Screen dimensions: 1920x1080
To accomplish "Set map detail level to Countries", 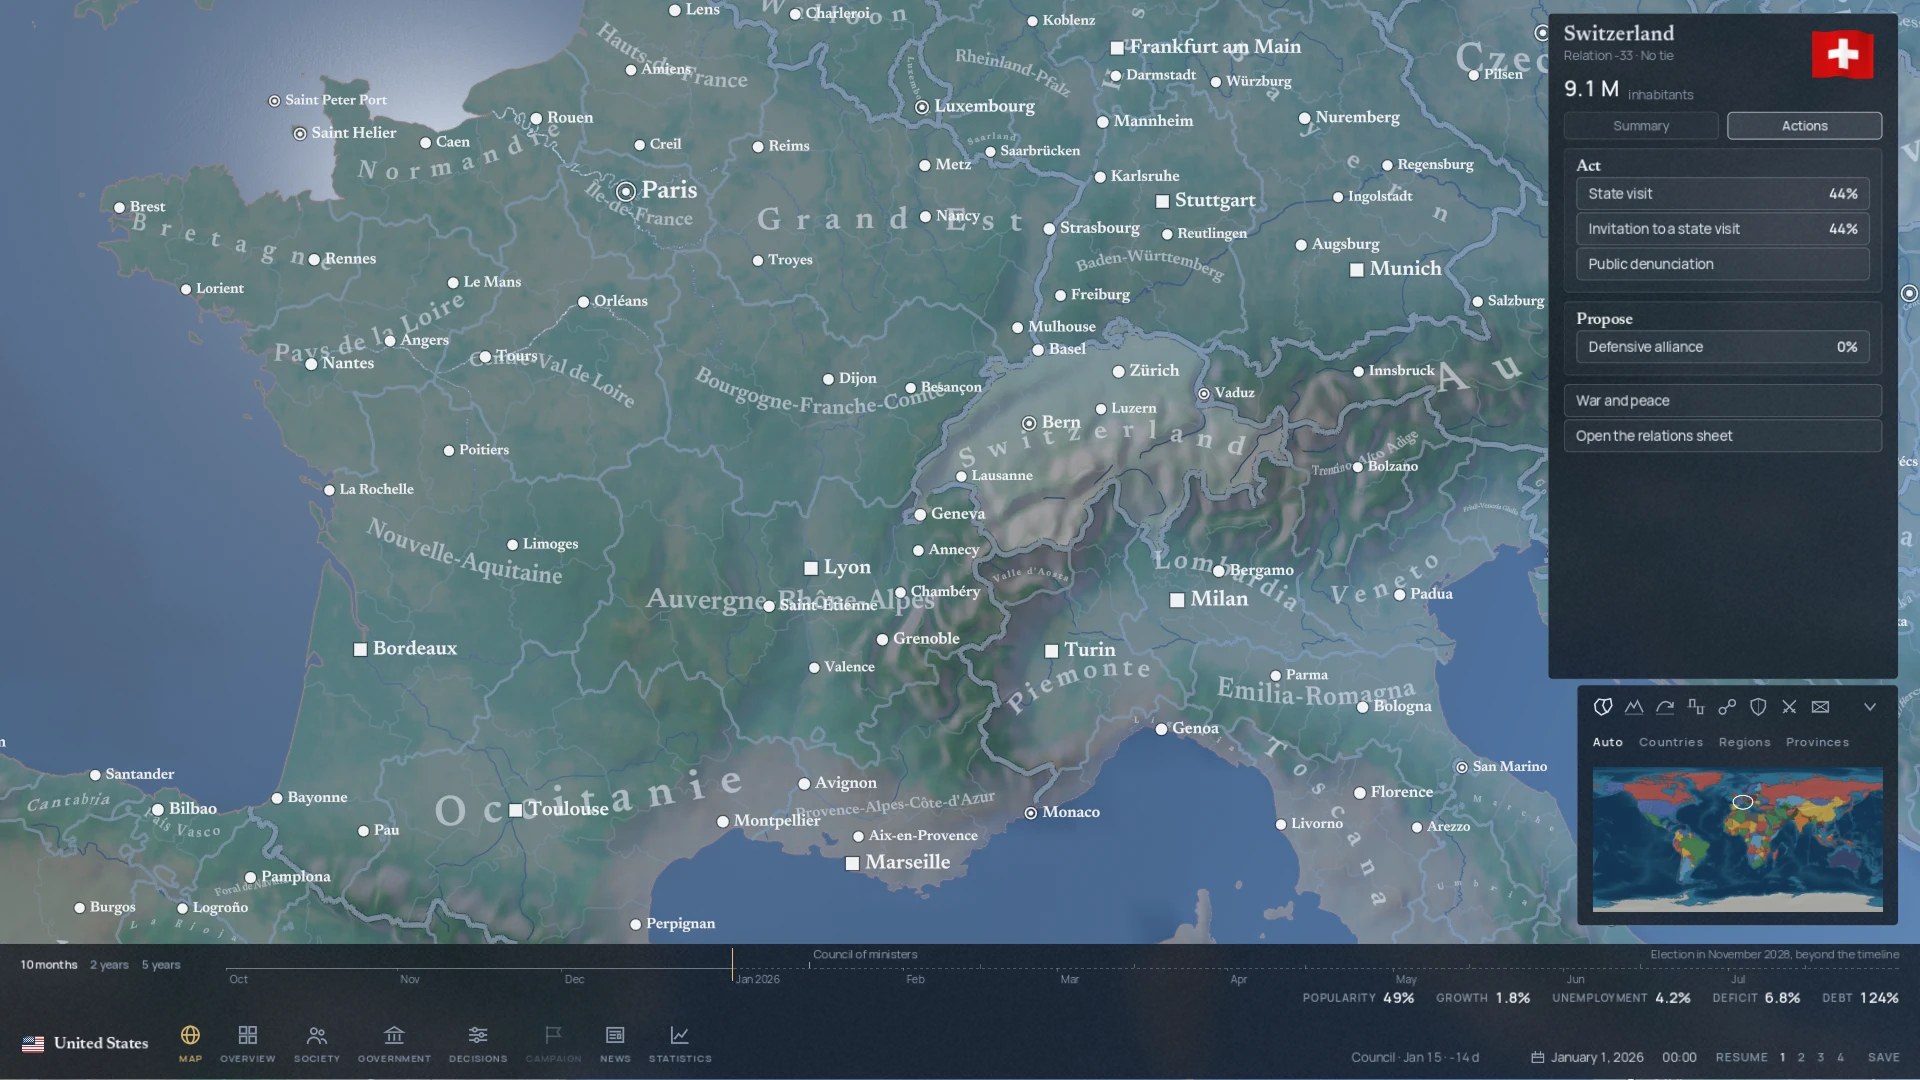I will click(1670, 742).
